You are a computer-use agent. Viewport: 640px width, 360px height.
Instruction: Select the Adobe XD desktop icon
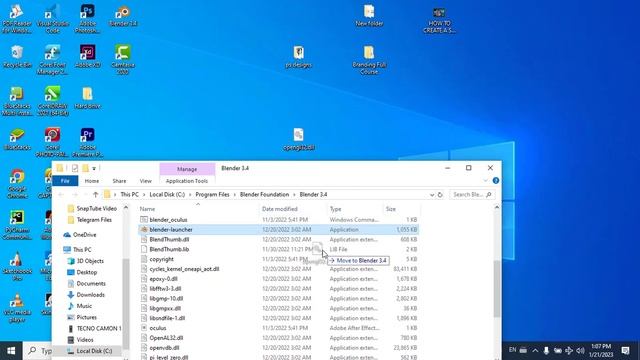tap(87, 56)
